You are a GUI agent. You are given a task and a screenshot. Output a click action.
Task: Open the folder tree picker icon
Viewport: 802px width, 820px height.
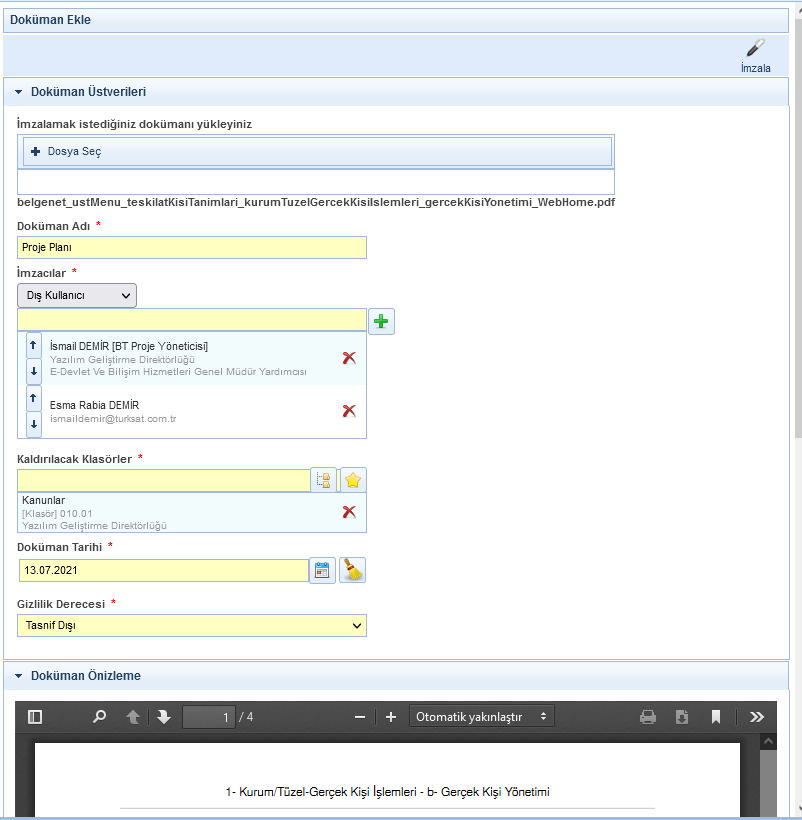tap(323, 481)
